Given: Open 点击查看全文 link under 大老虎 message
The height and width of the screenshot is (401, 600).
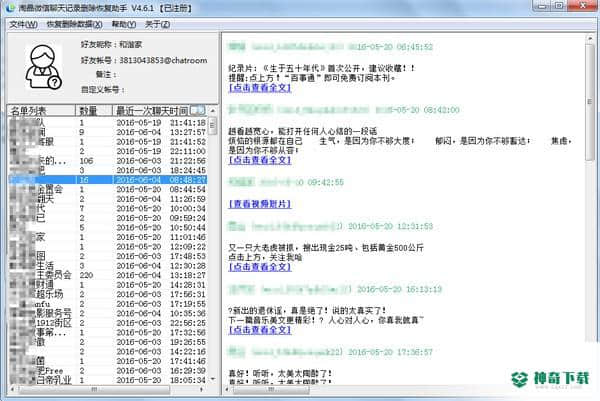Looking at the screenshot, I should (260, 267).
